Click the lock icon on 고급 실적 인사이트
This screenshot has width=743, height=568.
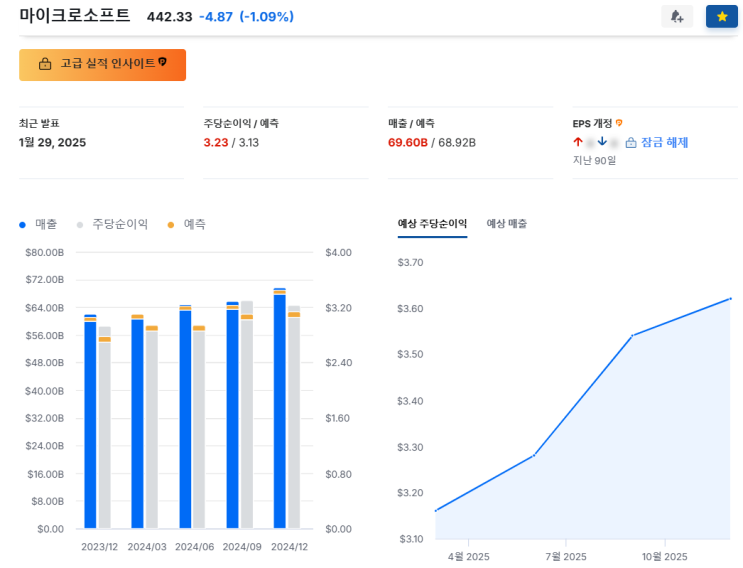click(45, 63)
